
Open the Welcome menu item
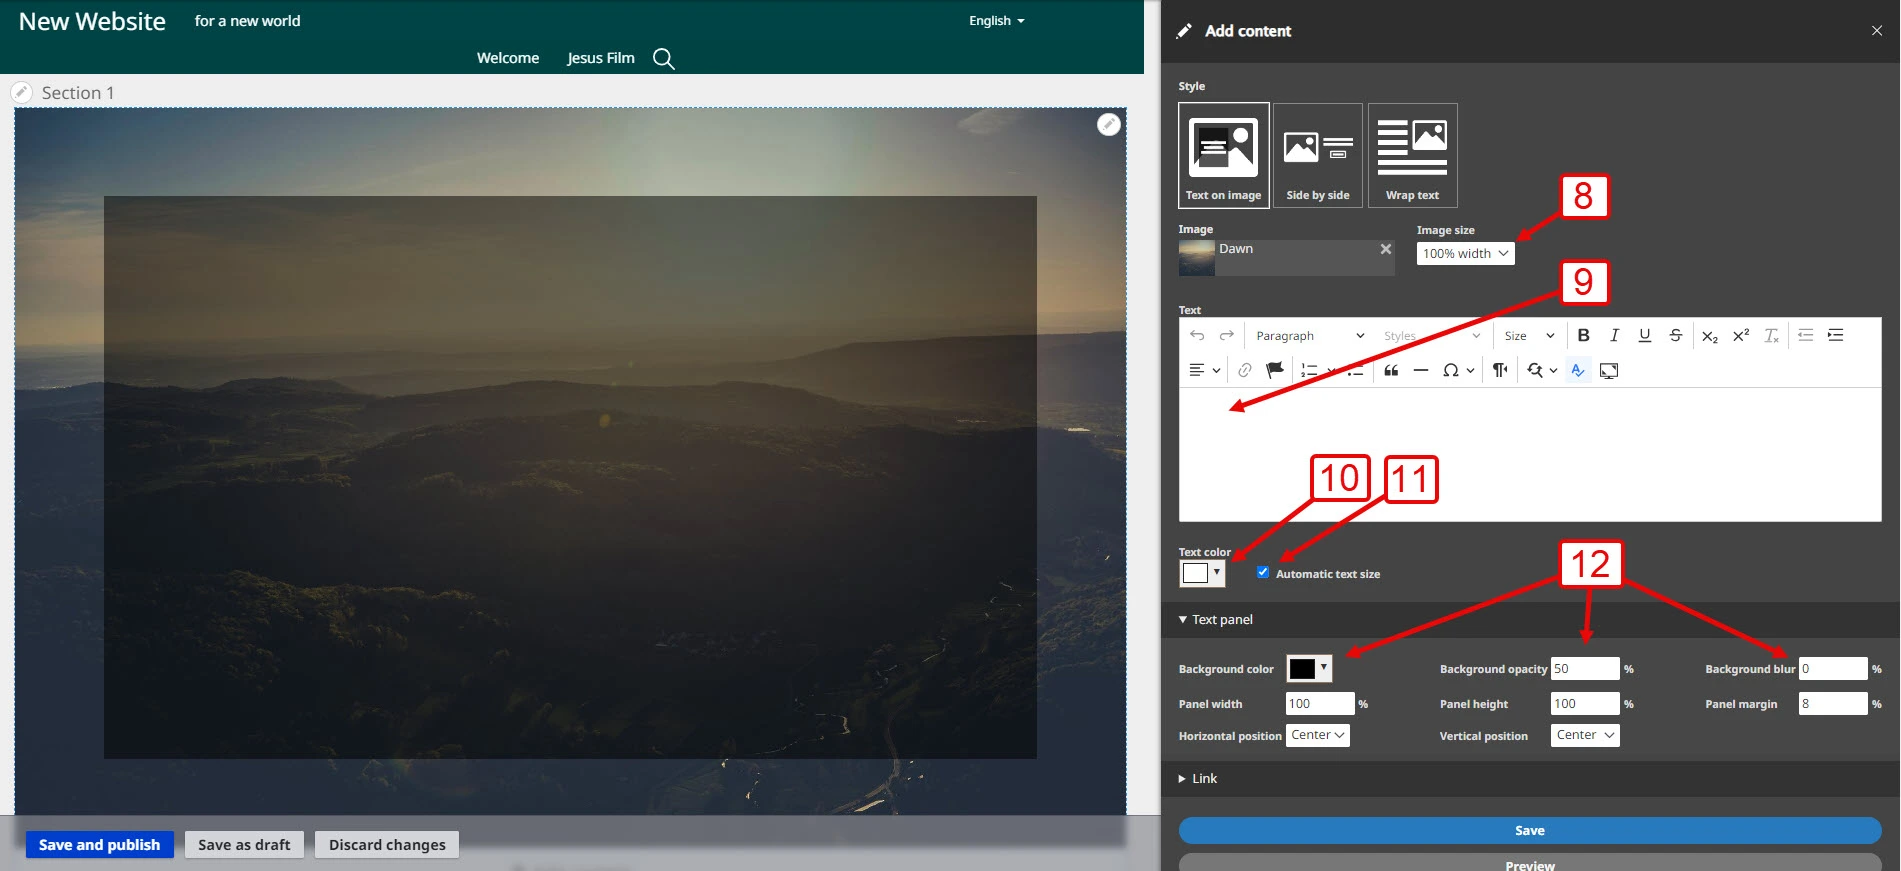tap(507, 58)
